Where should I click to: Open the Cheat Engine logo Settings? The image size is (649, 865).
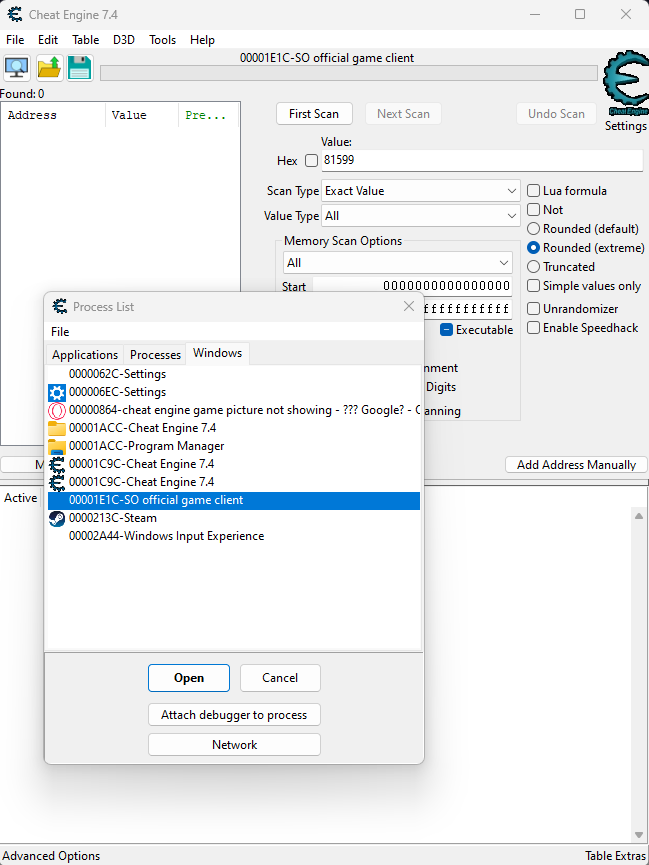click(x=625, y=93)
